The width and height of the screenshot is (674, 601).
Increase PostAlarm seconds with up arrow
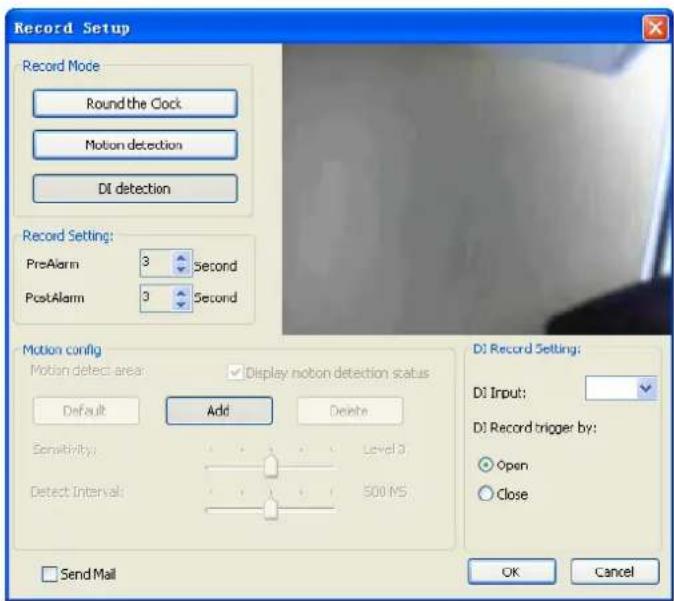point(181,292)
